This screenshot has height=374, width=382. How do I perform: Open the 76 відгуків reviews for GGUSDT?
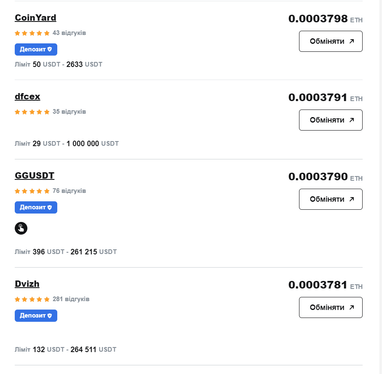[x=69, y=191]
